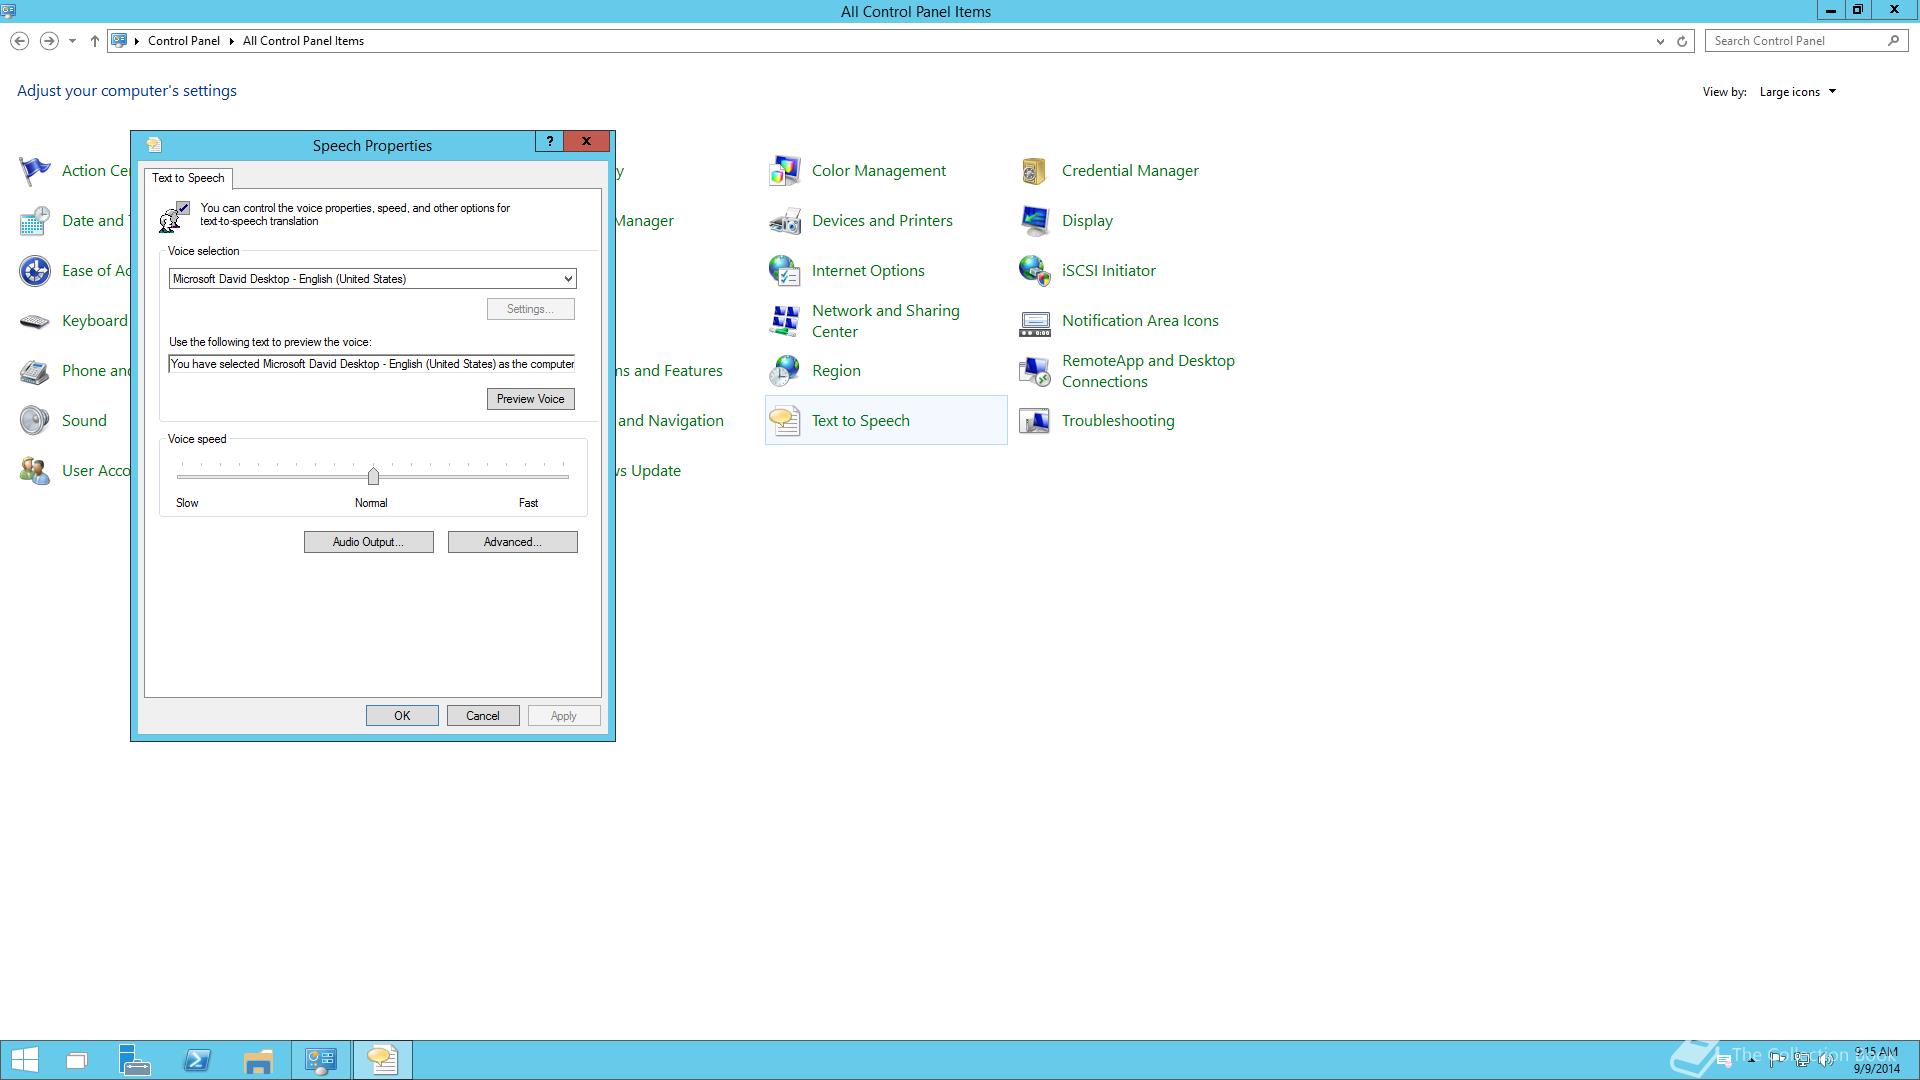Viewport: 1920px width, 1080px height.
Task: Click the Text to Speech icon
Action: [785, 421]
